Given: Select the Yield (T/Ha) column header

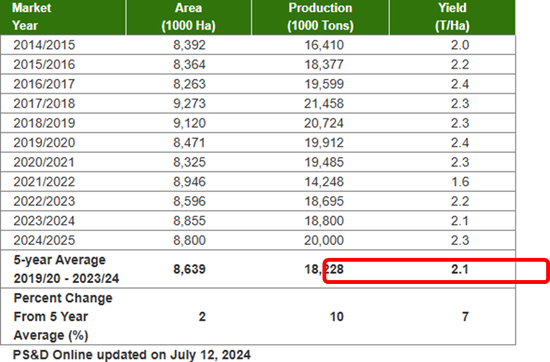Looking at the screenshot, I should [x=452, y=16].
